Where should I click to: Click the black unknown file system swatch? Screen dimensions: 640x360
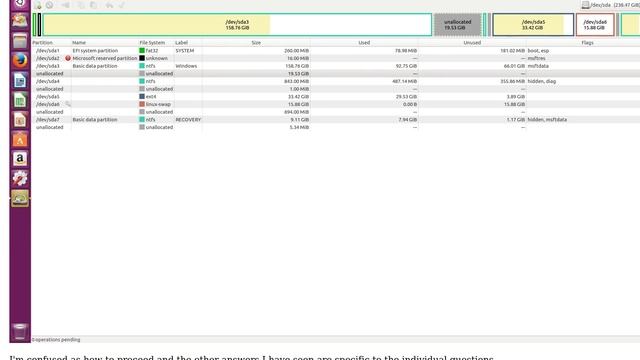142,58
